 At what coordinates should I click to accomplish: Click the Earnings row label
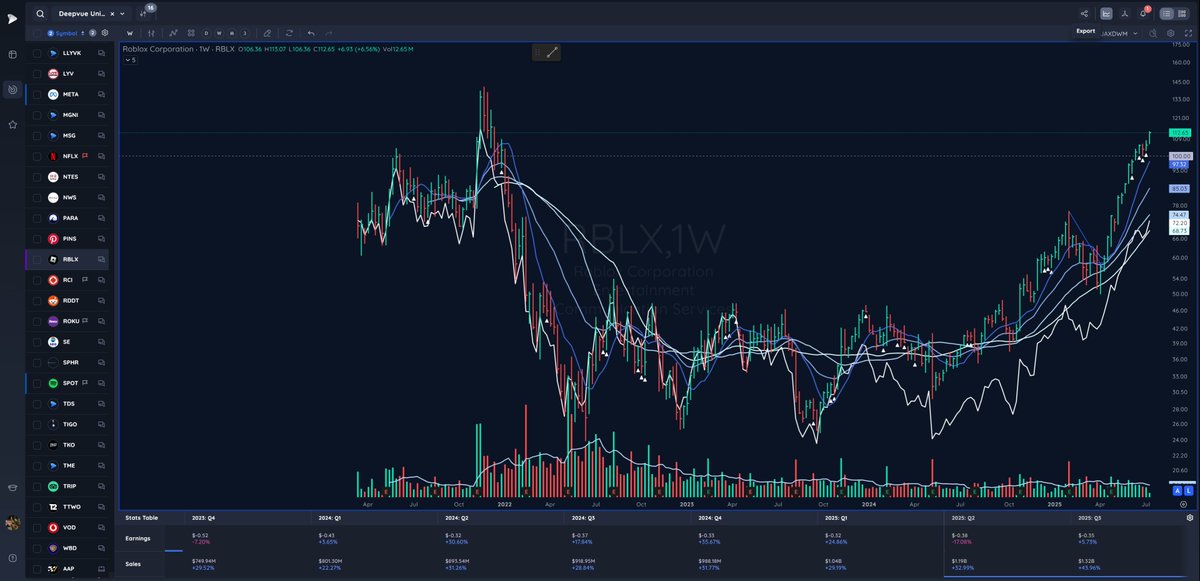pos(138,538)
